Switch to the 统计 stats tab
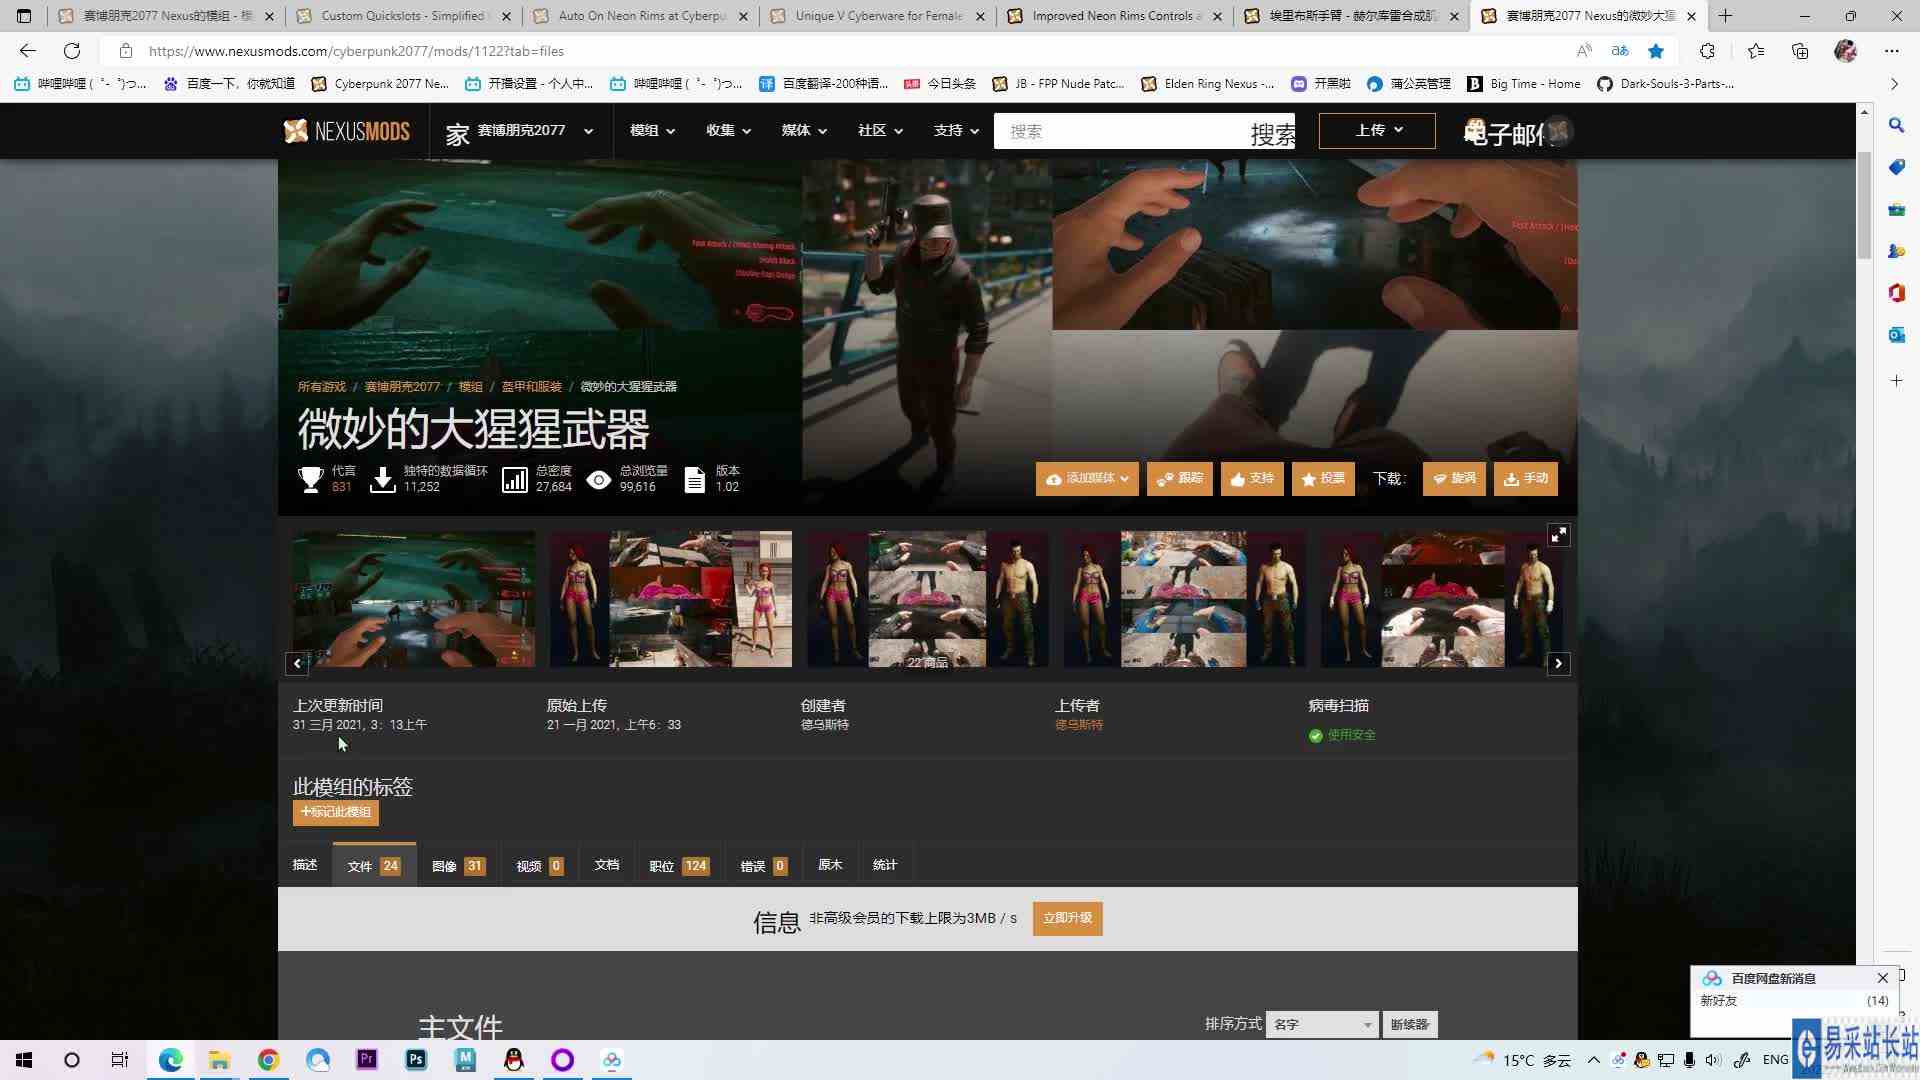Image resolution: width=1920 pixels, height=1080 pixels. click(885, 866)
